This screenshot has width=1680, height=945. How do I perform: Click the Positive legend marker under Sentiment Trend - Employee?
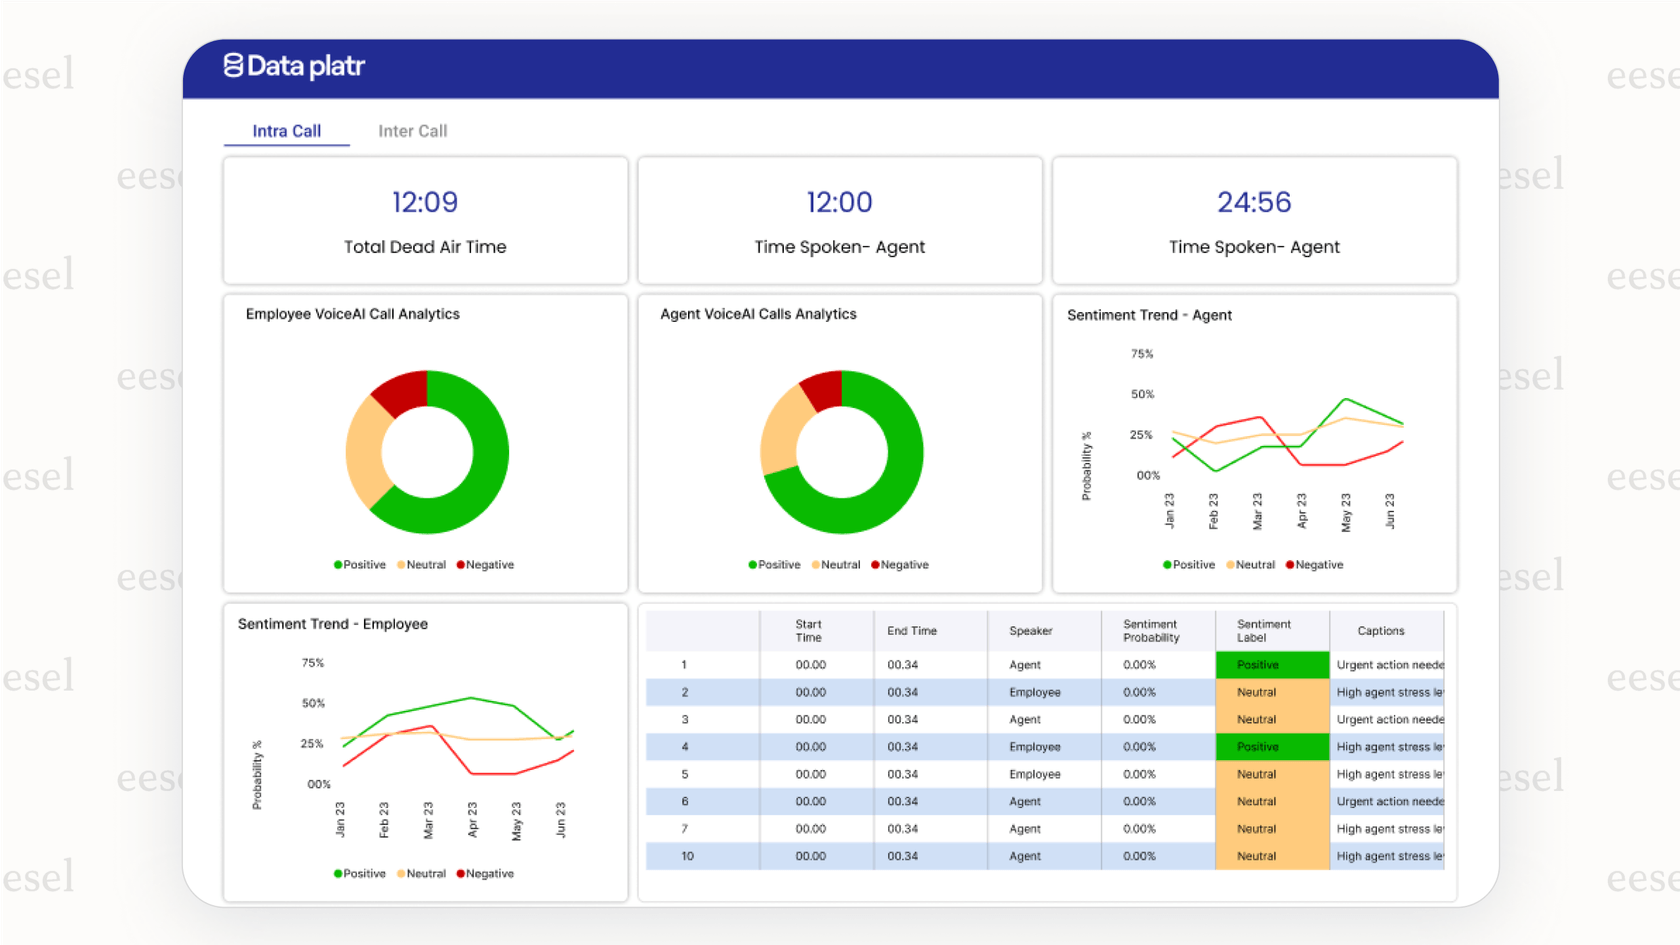coord(338,873)
